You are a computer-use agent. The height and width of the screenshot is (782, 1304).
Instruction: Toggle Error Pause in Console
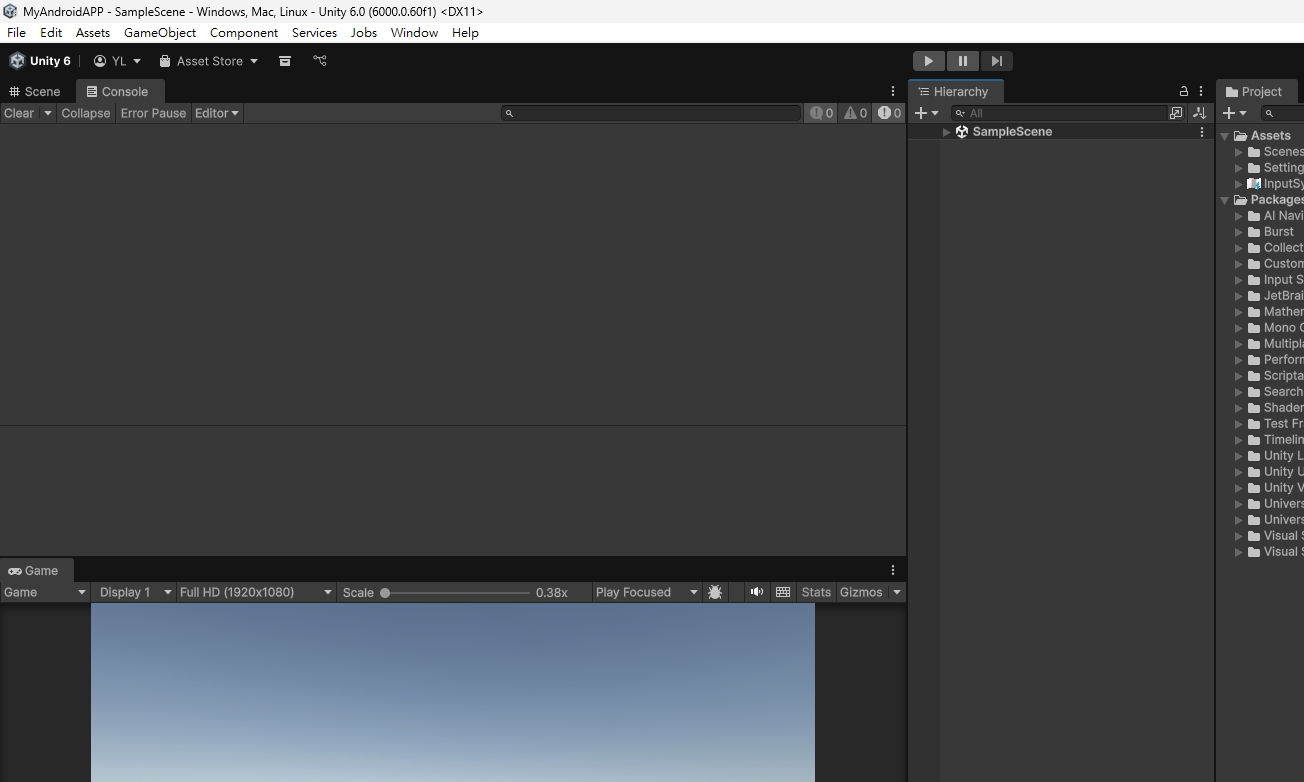pos(153,113)
